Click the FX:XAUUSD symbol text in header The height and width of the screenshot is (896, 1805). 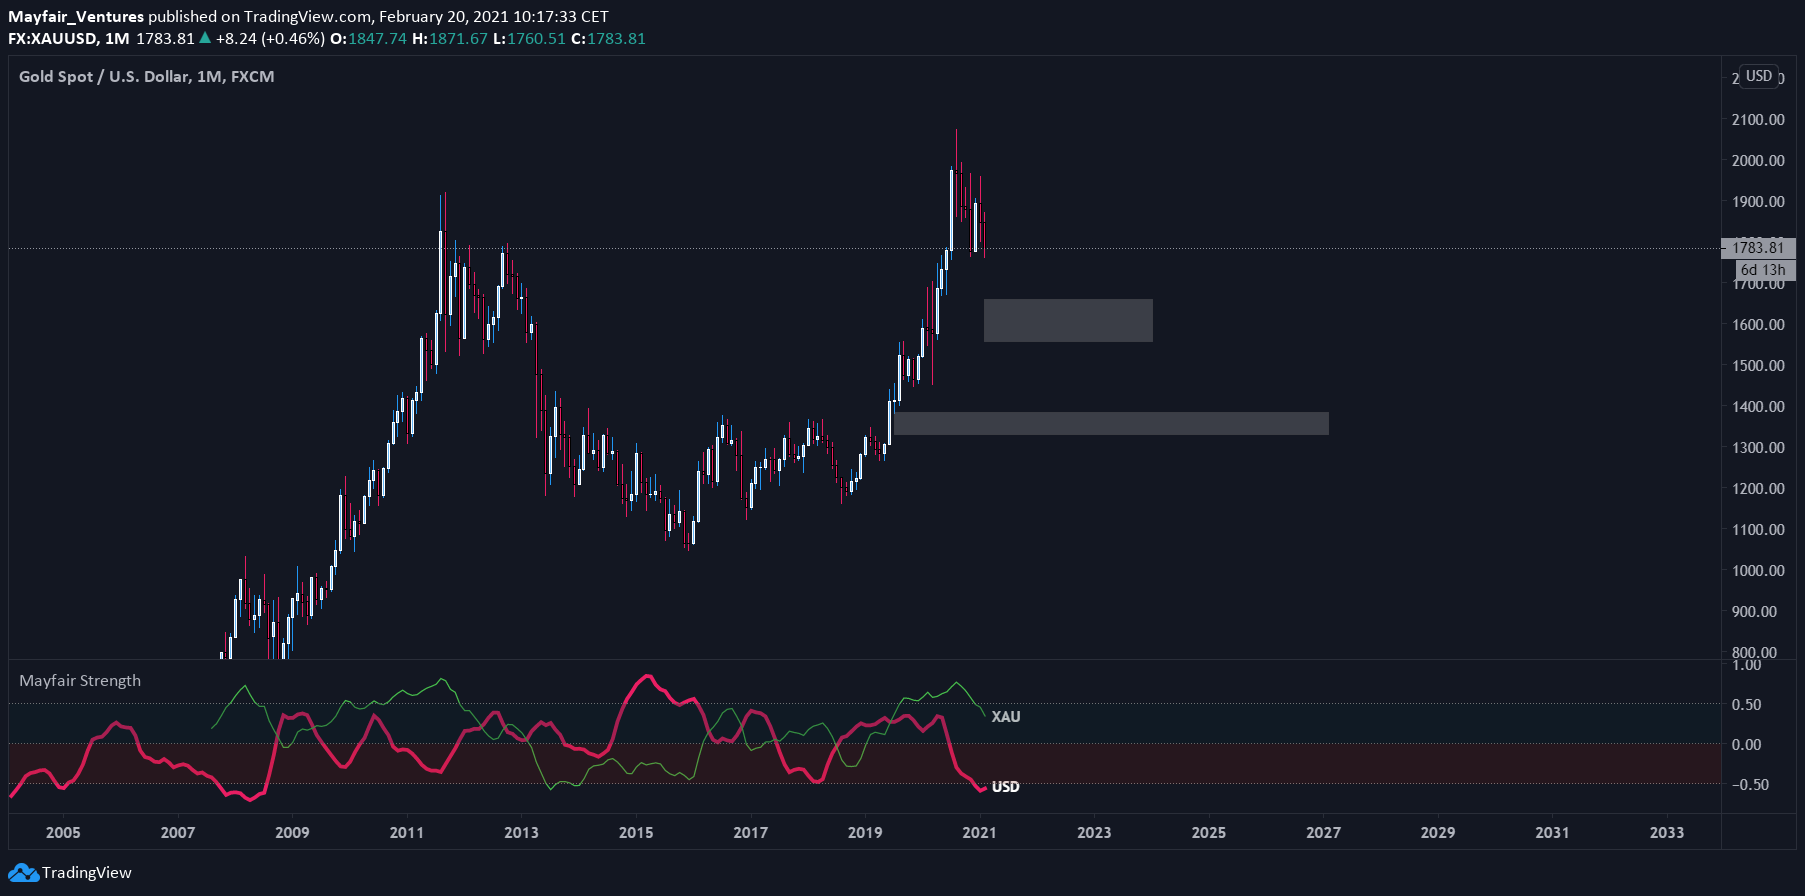coord(53,39)
